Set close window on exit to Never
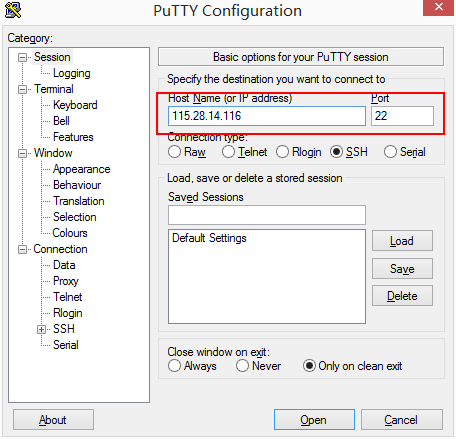 pyautogui.click(x=242, y=366)
